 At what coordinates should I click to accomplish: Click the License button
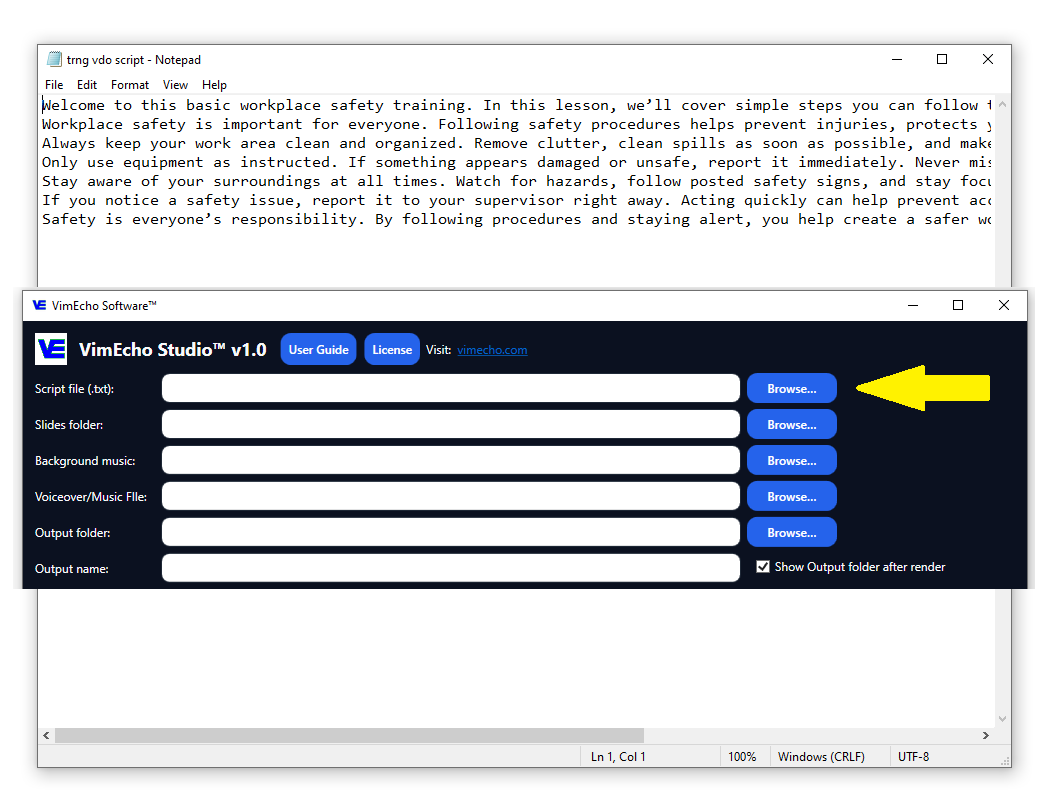pos(391,349)
